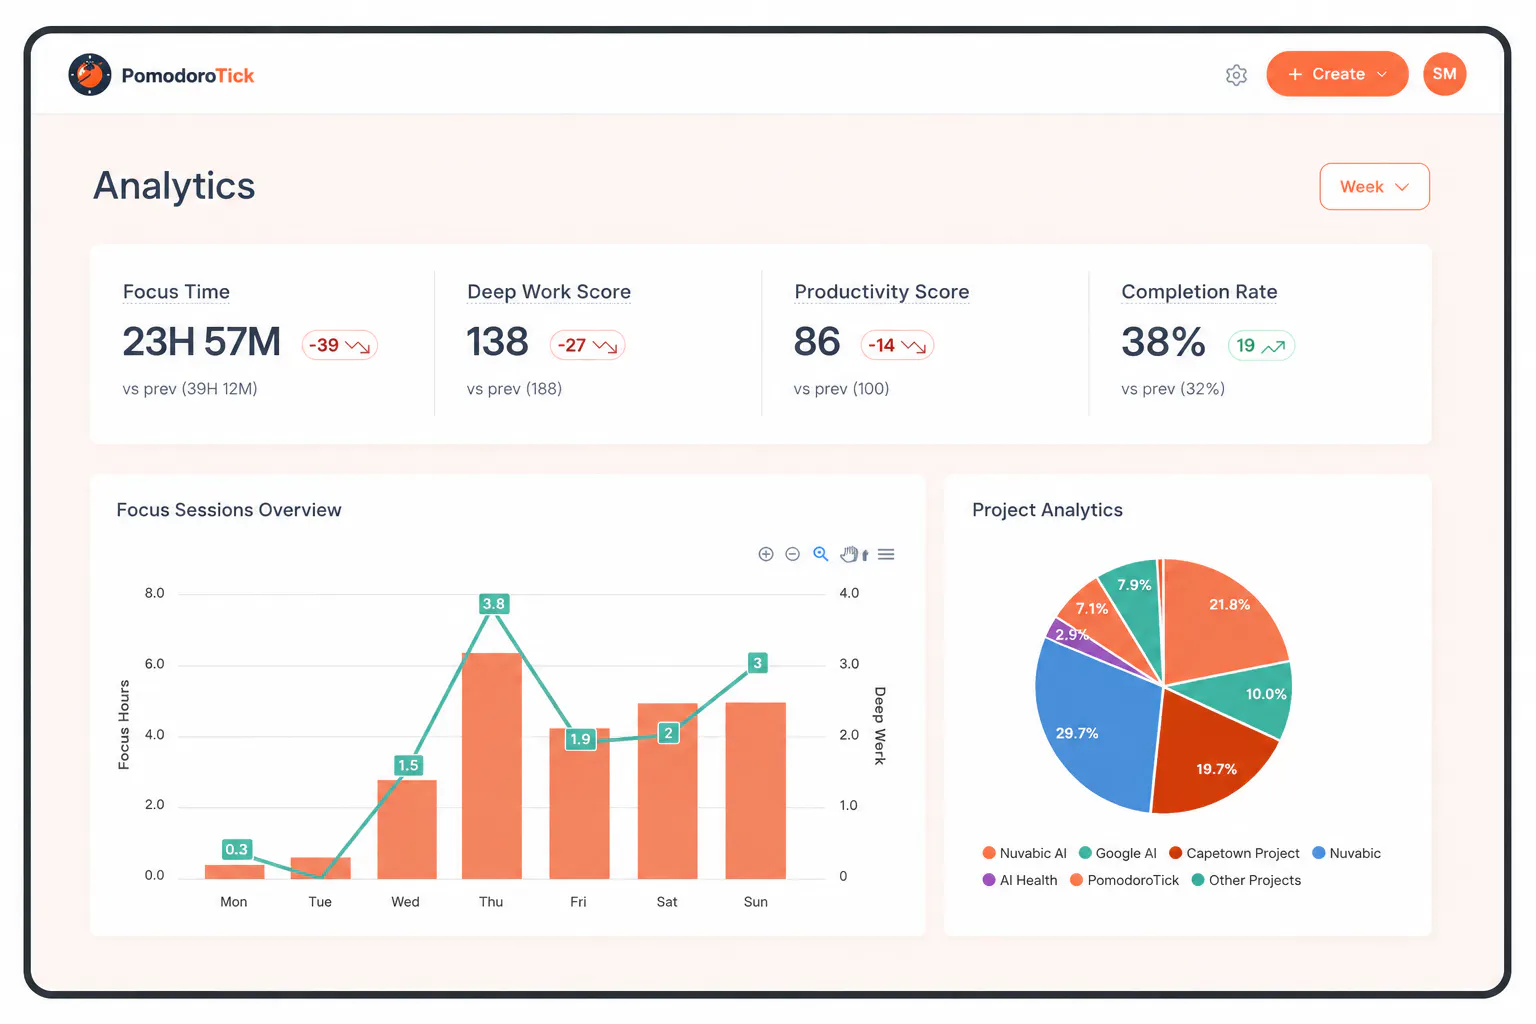Open the Week period dropdown
The image size is (1536, 1024).
pyautogui.click(x=1374, y=187)
